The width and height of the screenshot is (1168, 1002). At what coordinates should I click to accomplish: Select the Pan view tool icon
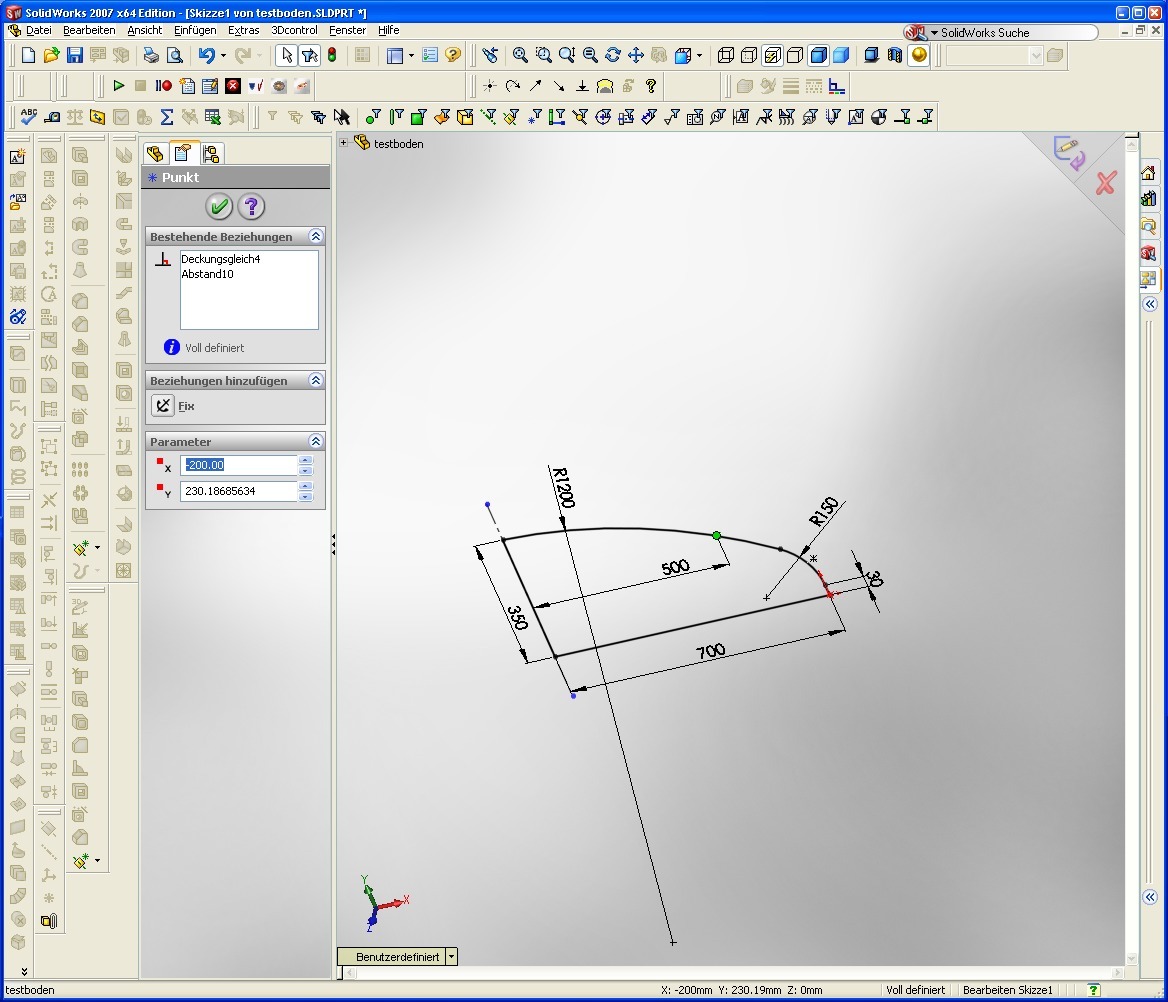pos(635,56)
